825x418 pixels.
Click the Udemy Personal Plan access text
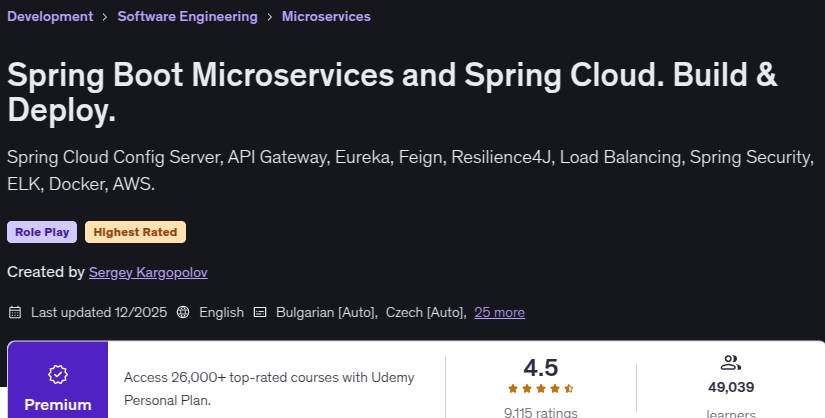pyautogui.click(x=269, y=389)
